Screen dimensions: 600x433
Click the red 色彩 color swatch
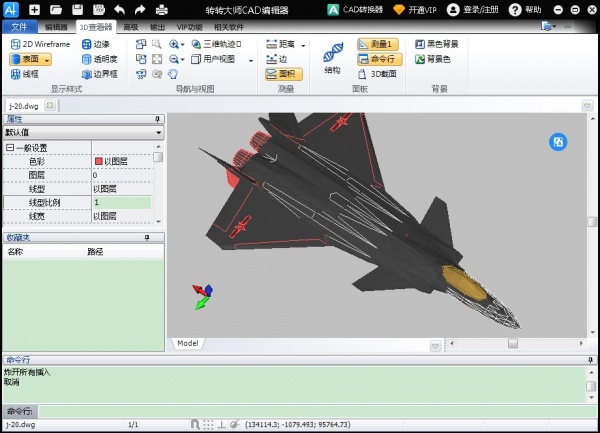pyautogui.click(x=98, y=161)
